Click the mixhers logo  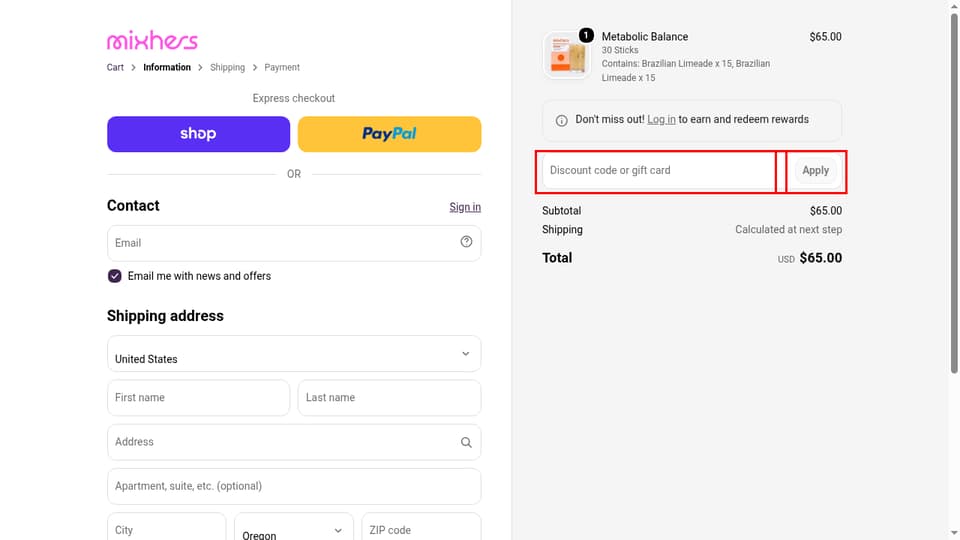[x=152, y=40]
